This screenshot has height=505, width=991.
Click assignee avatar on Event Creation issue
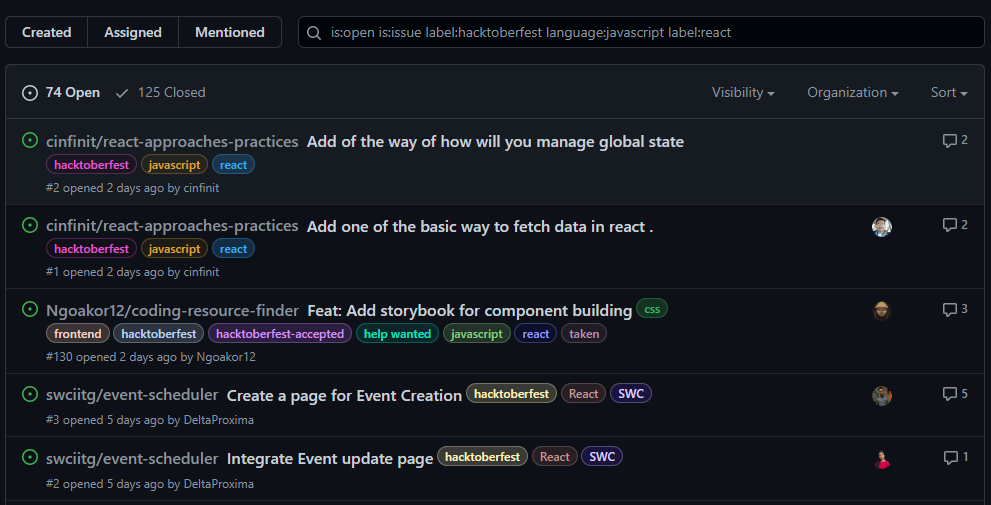click(882, 396)
